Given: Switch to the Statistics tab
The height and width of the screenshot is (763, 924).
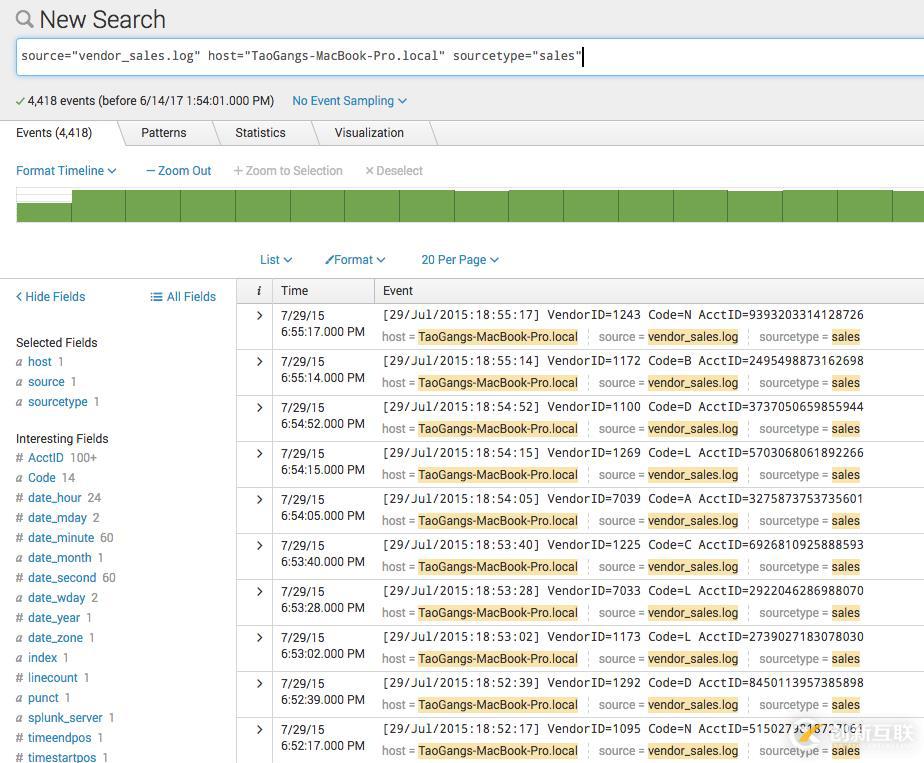Looking at the screenshot, I should (x=260, y=132).
